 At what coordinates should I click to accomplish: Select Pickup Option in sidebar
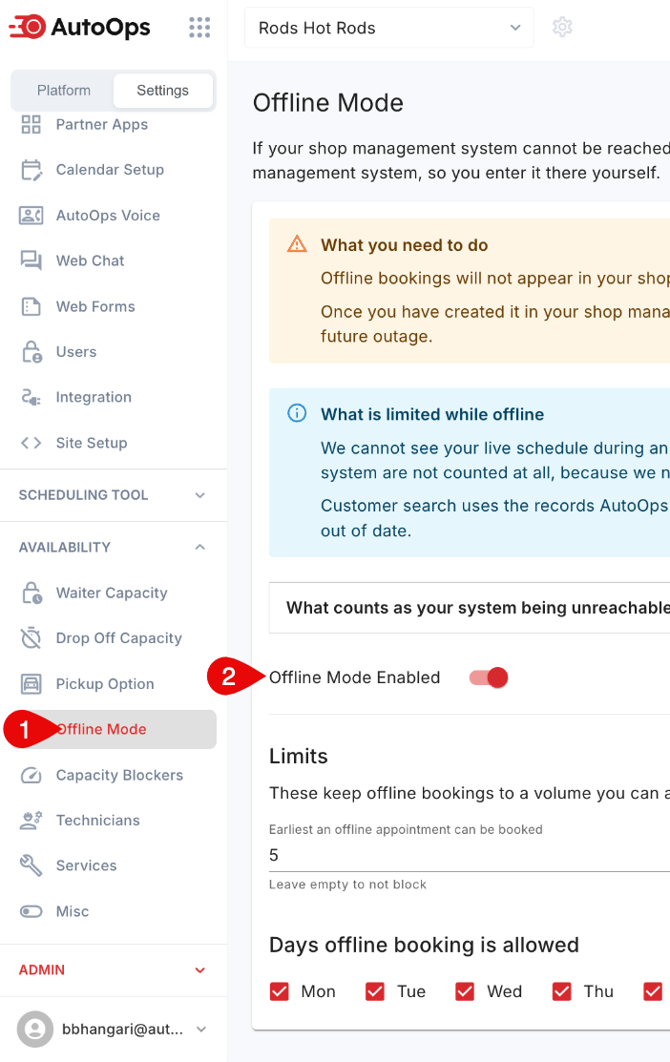(x=105, y=684)
